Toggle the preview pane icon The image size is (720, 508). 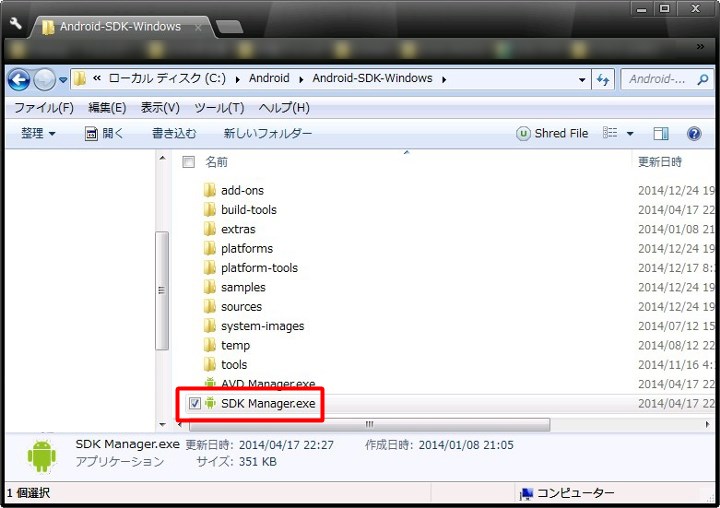tap(661, 134)
